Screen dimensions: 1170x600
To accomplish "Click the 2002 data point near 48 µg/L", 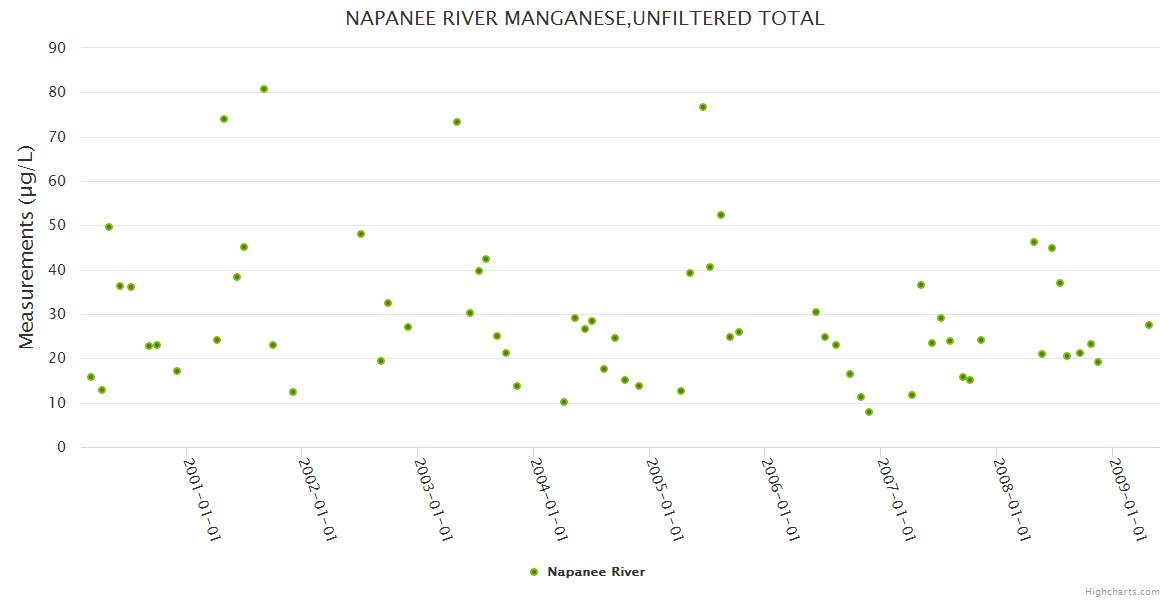I will (361, 234).
